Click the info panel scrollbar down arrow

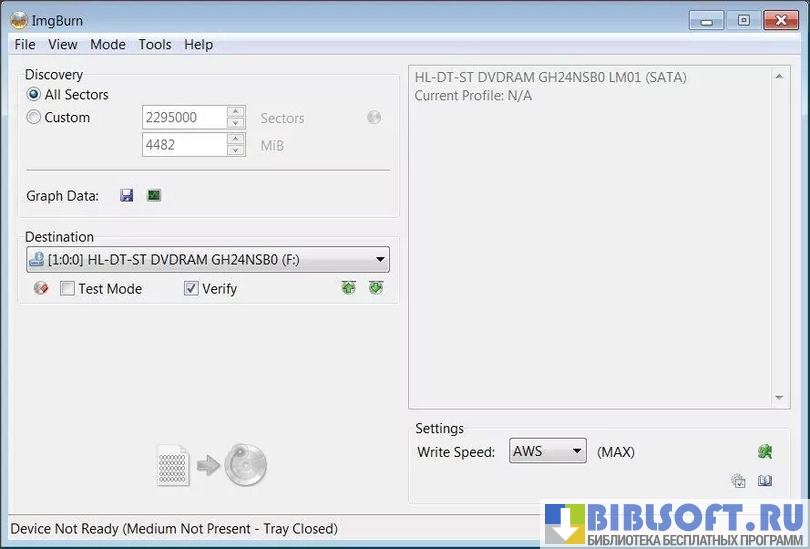[782, 398]
